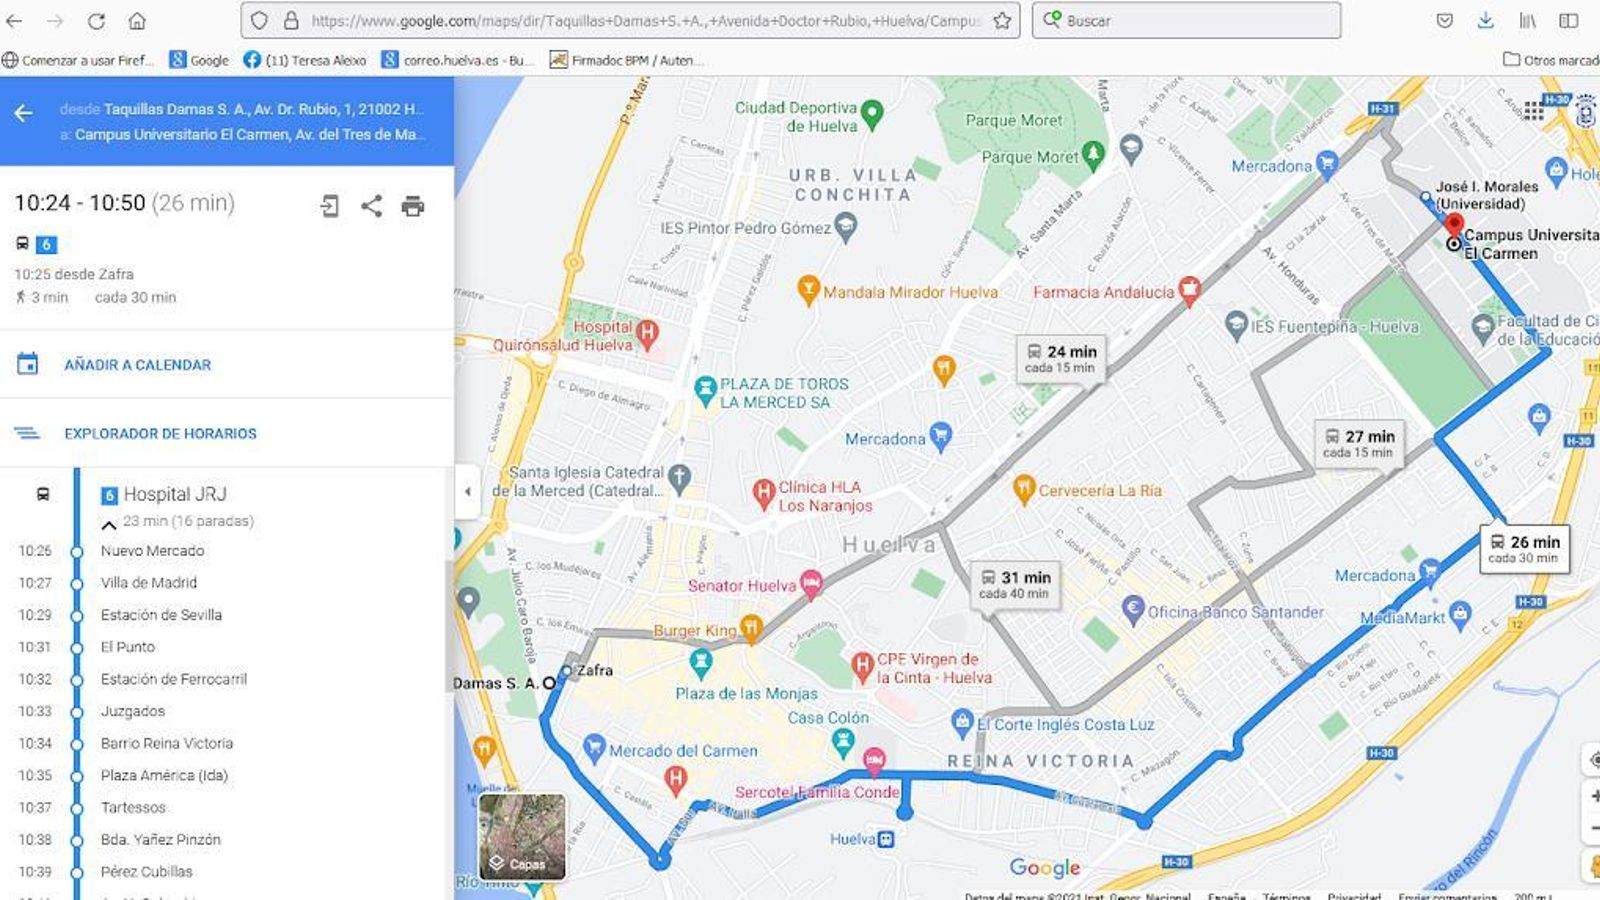
Task: Open Otros marcadores bookmarks folder
Action: pos(1551,60)
